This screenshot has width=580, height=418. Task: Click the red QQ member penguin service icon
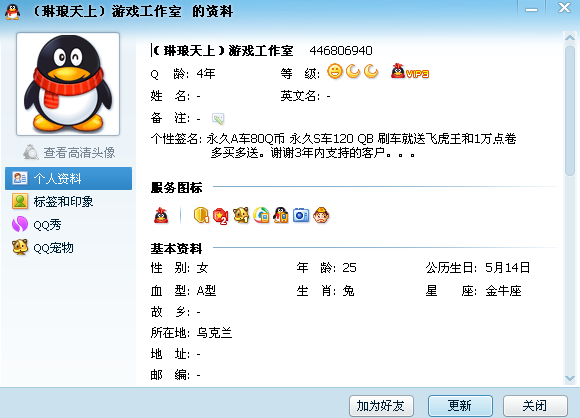click(x=161, y=215)
